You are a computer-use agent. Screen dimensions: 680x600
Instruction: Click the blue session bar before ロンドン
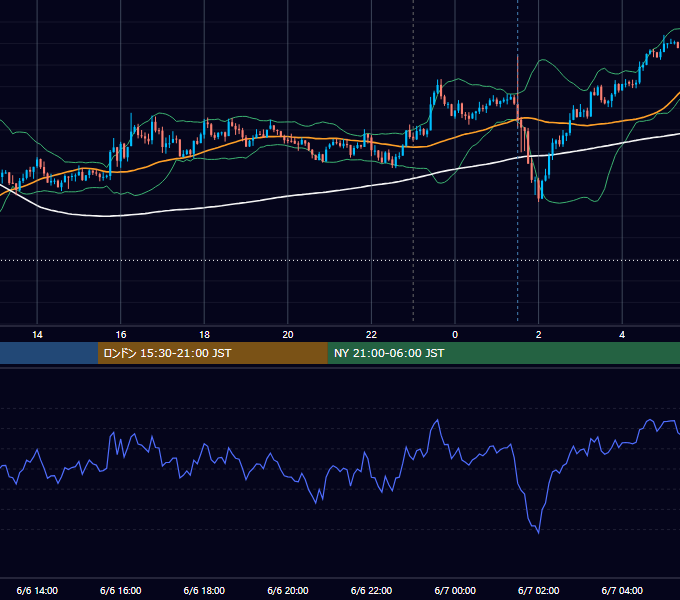click(49, 353)
